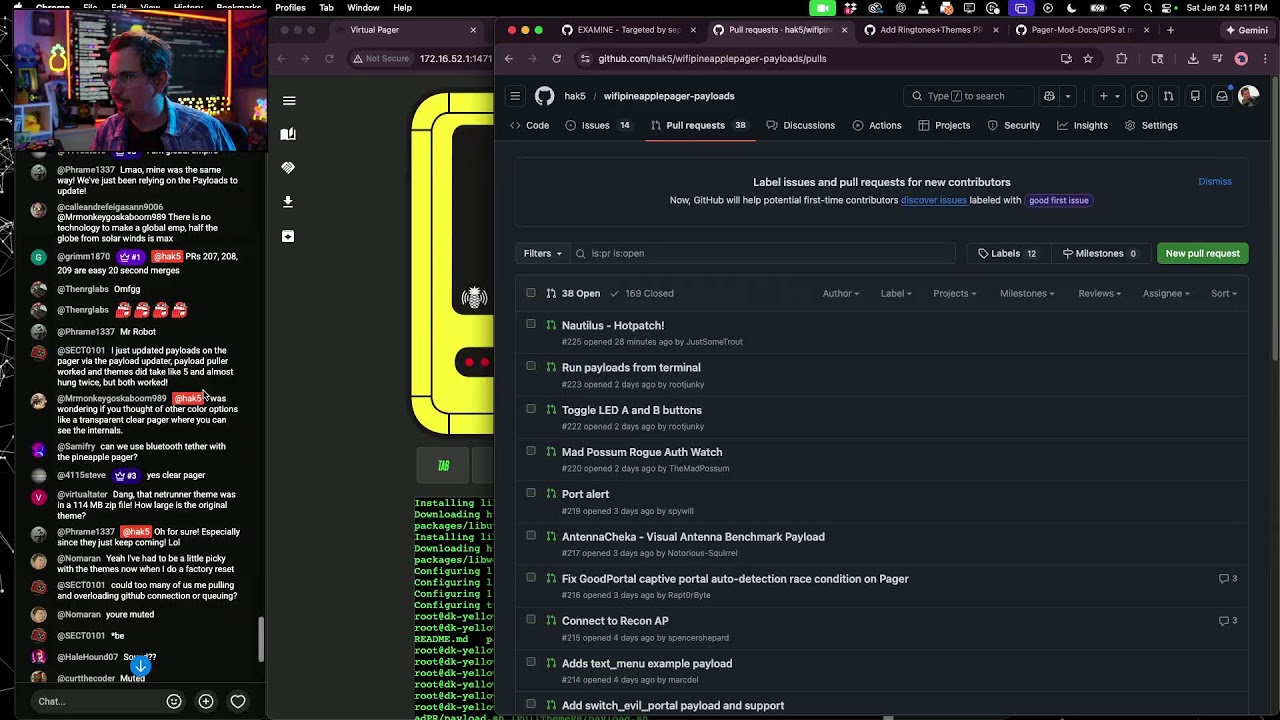
Task: Open GitHub user avatar menu
Action: (1248, 96)
